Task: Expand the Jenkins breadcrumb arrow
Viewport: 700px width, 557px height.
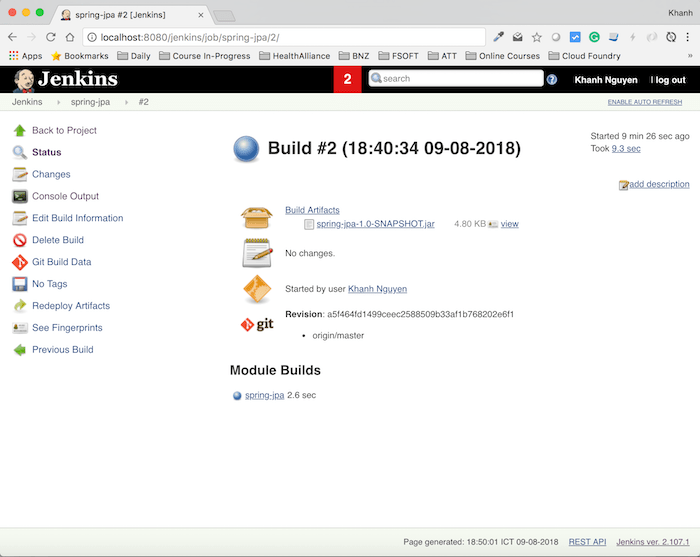Action: [58, 102]
